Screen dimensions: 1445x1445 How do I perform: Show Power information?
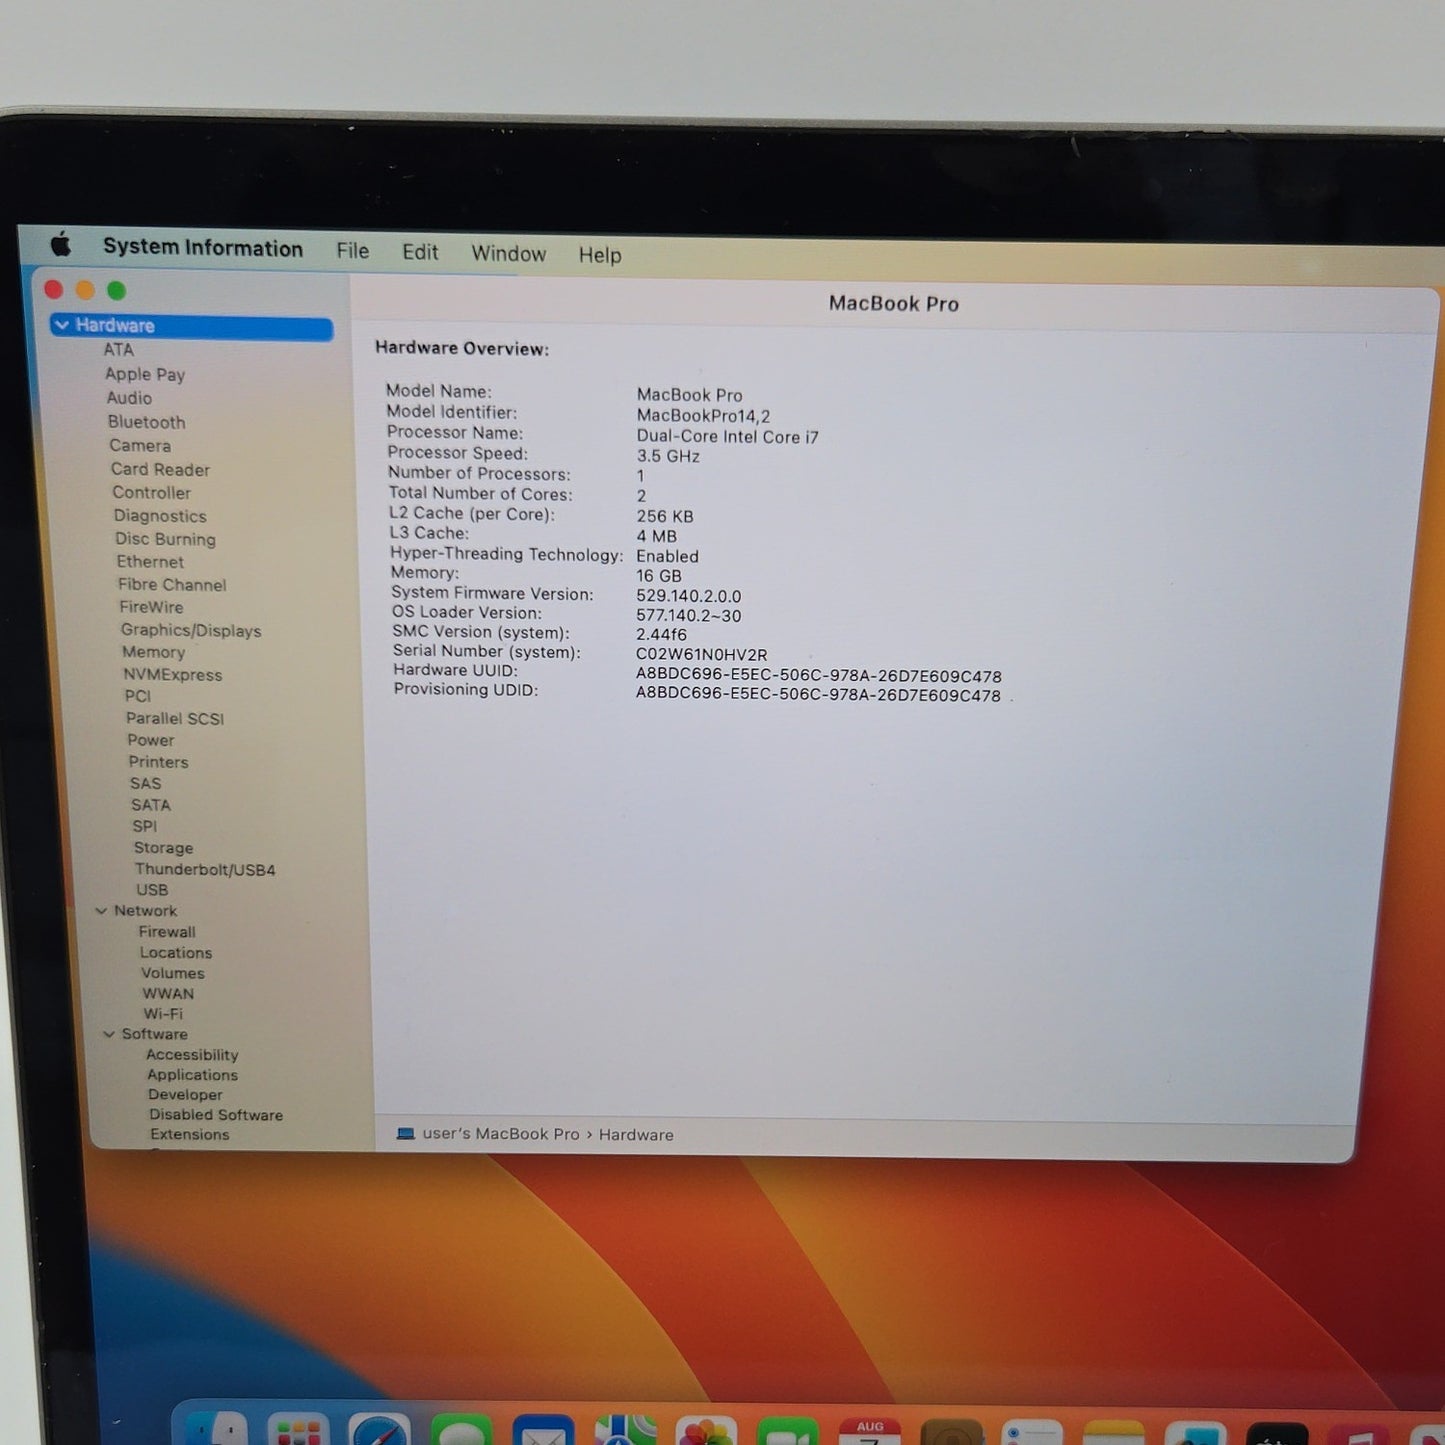[151, 740]
